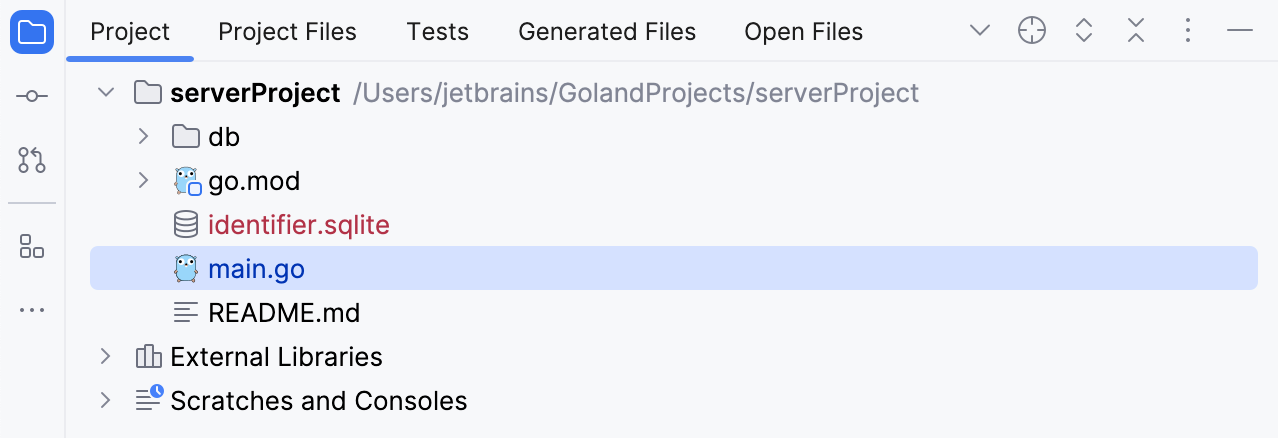
Task: Select the identifier.sqlite file
Action: 298,225
